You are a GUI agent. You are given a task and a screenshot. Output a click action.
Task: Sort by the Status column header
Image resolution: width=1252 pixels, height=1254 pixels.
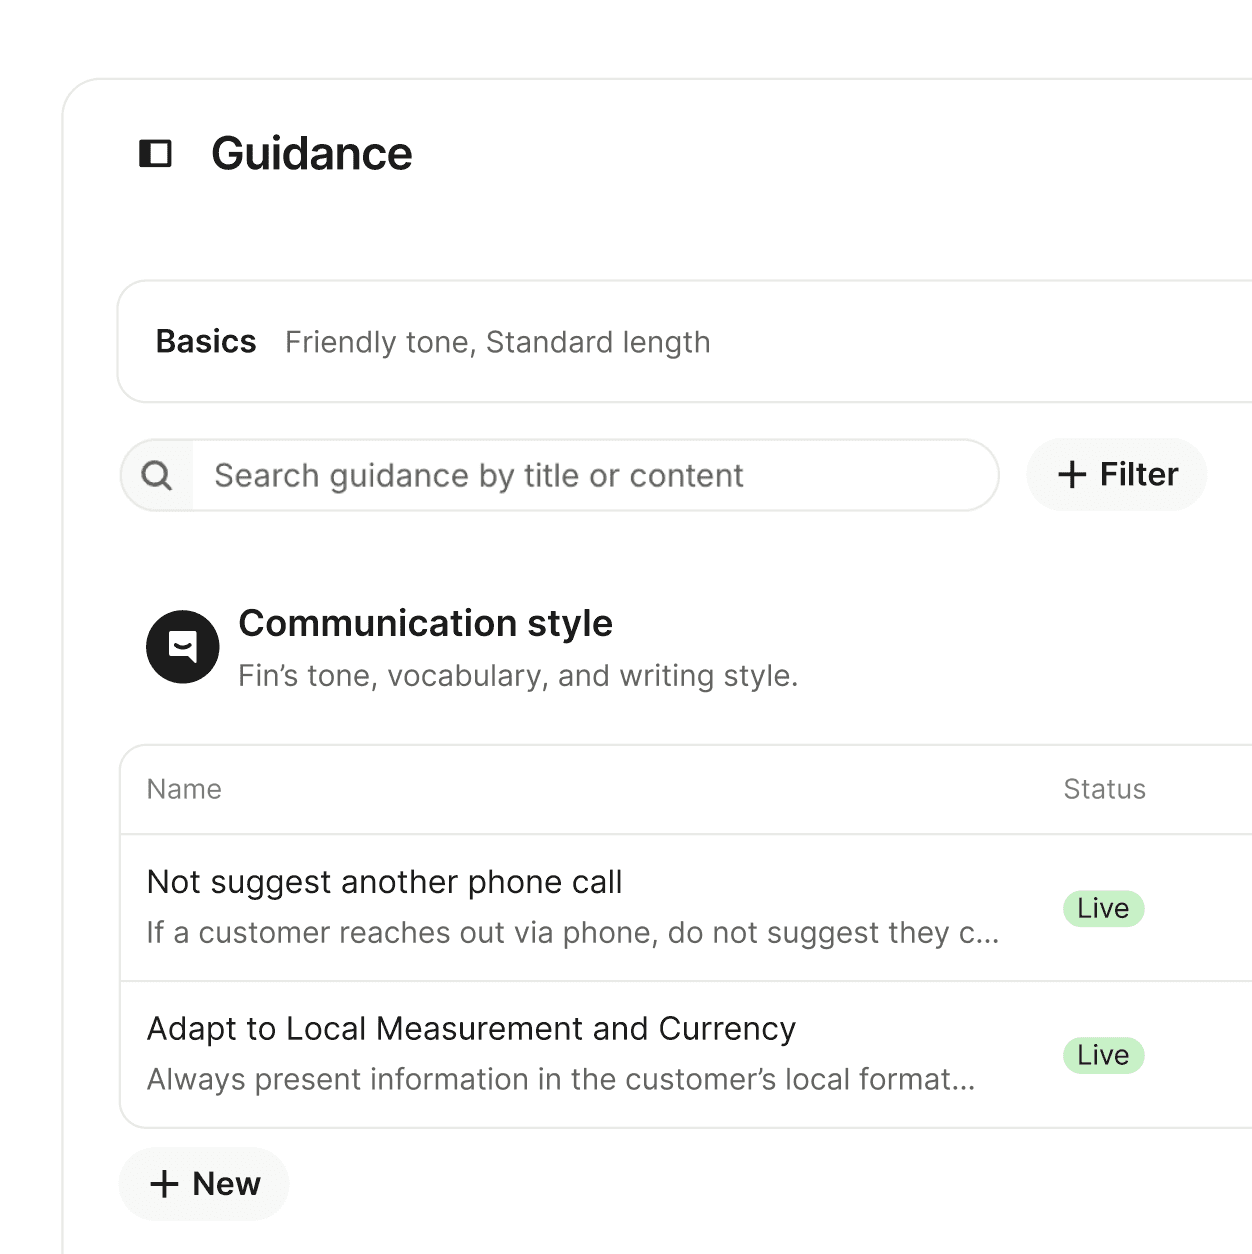click(1104, 789)
